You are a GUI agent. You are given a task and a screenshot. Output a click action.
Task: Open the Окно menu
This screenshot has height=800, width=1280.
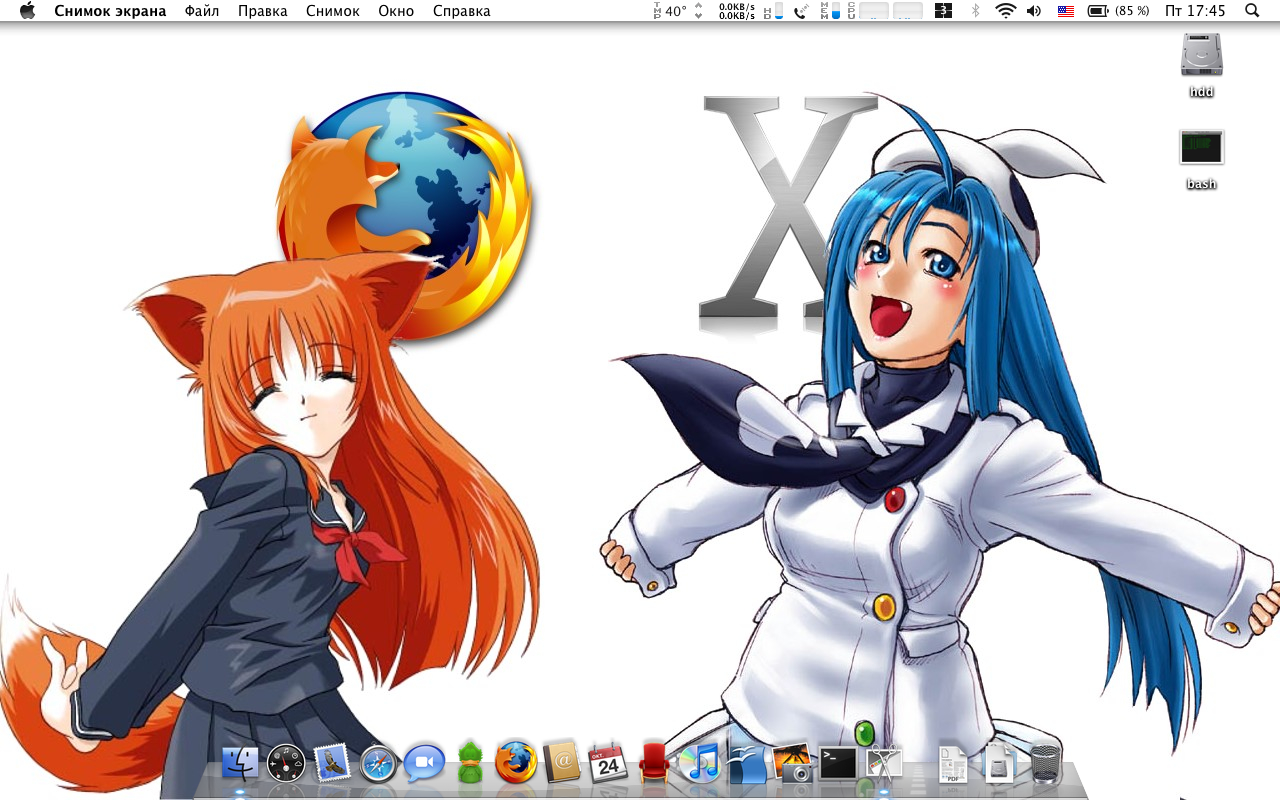pos(396,11)
